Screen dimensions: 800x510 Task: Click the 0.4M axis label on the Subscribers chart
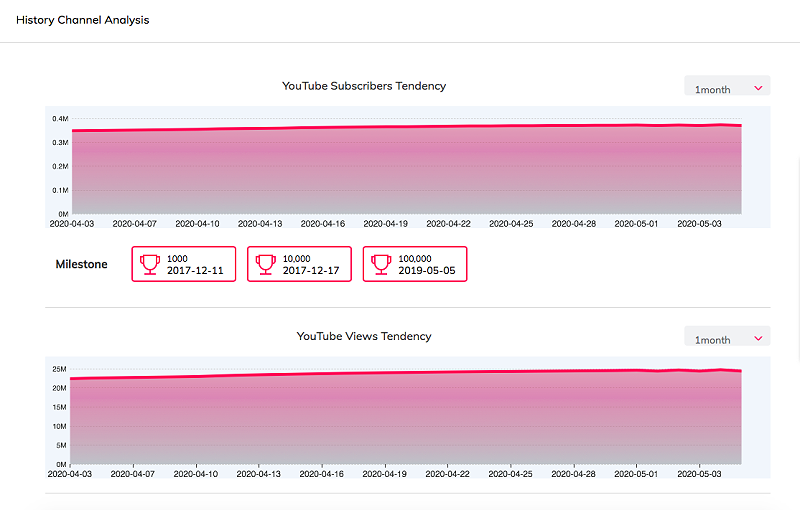coord(59,119)
